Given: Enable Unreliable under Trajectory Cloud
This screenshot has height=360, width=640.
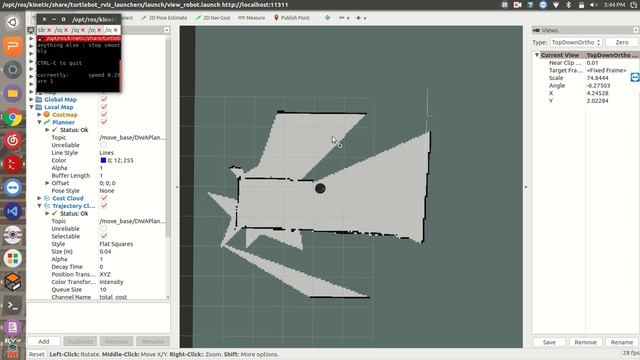Looking at the screenshot, I should point(104,229).
